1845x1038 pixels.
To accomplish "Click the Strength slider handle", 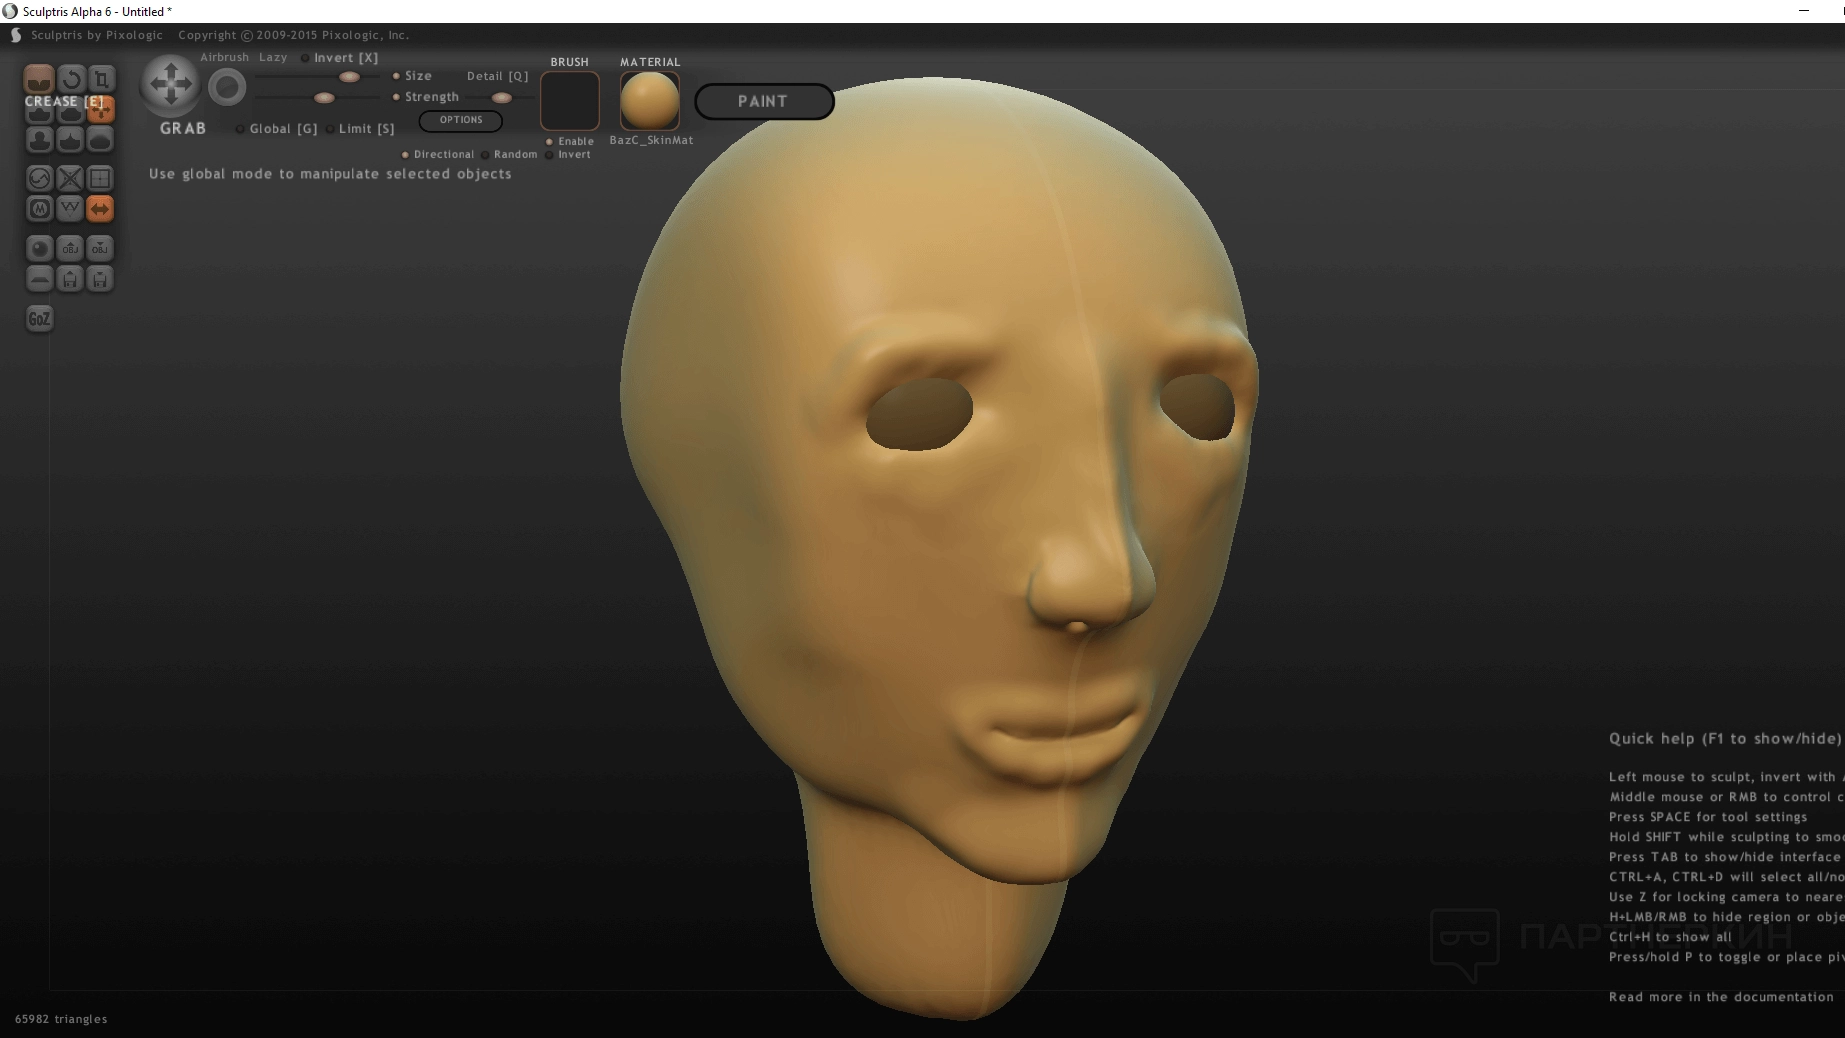I will [324, 98].
